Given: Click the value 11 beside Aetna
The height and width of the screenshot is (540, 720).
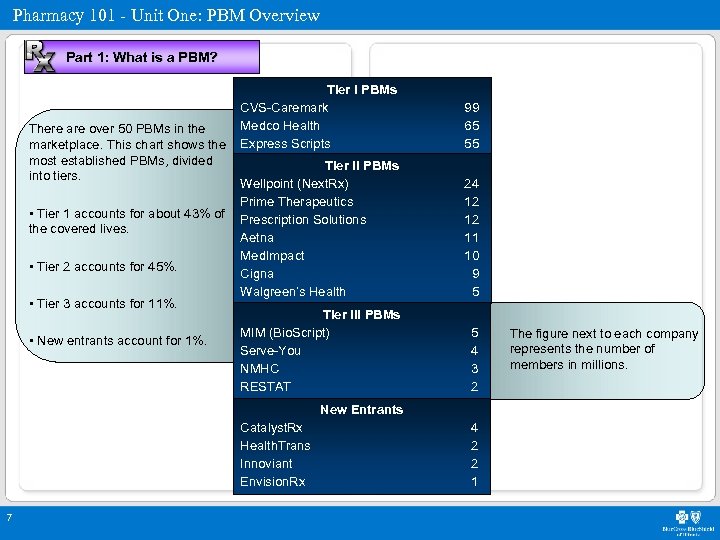Looking at the screenshot, I should (x=472, y=237).
